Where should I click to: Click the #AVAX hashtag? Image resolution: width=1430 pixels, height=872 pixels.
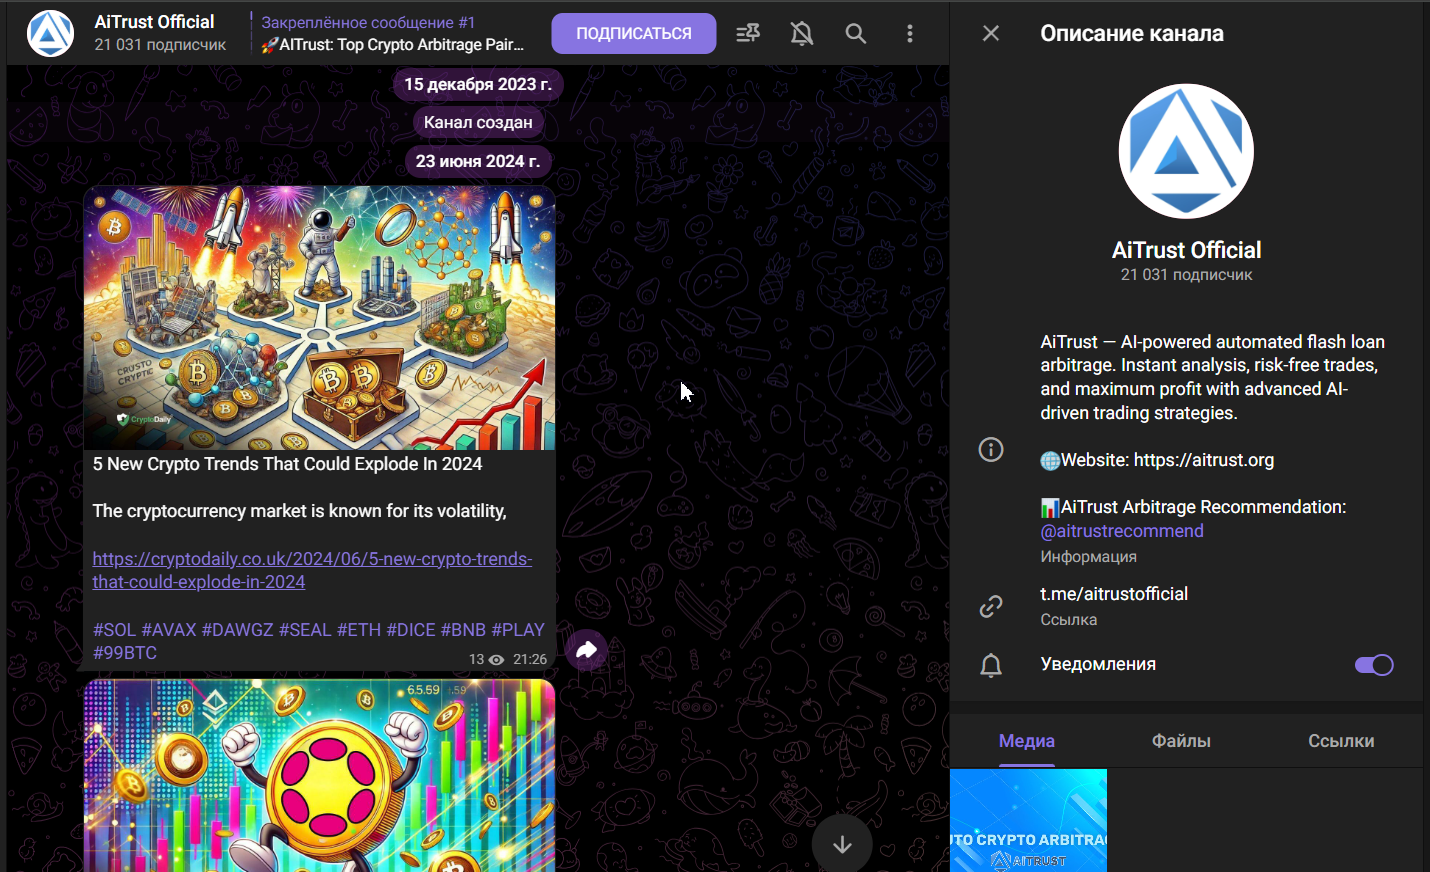tap(169, 630)
